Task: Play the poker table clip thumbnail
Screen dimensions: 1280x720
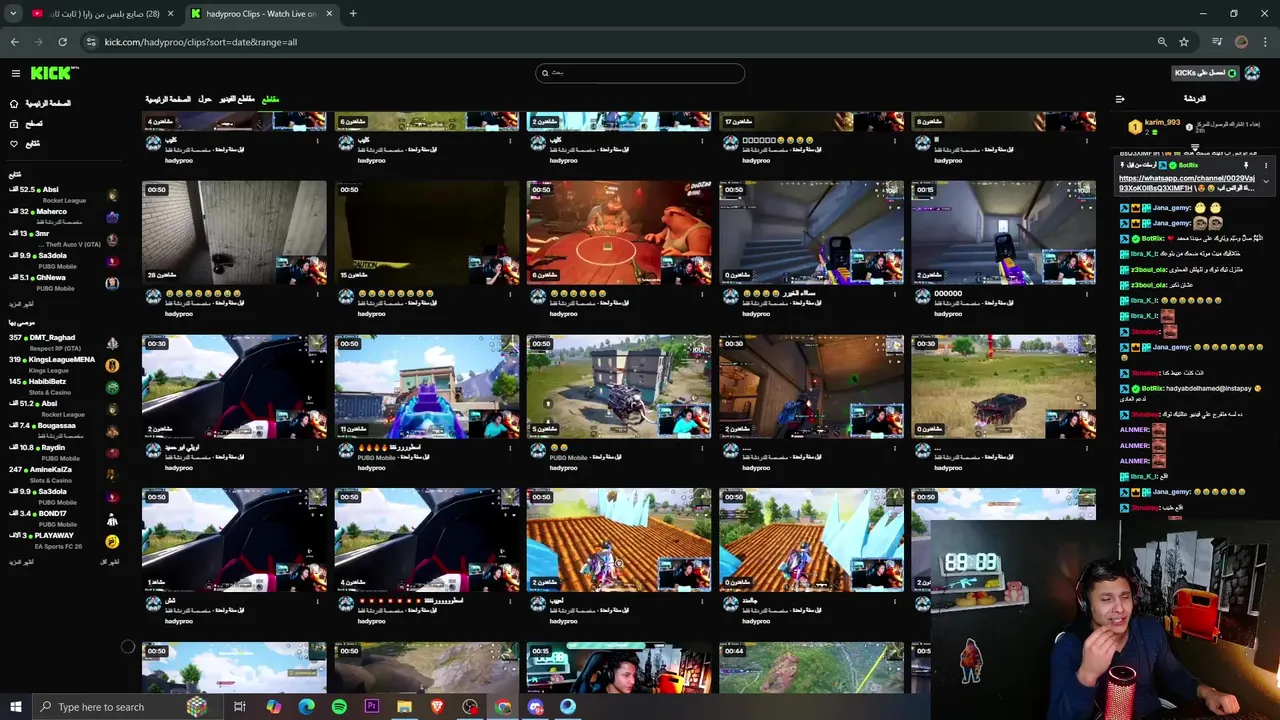Action: point(619,232)
